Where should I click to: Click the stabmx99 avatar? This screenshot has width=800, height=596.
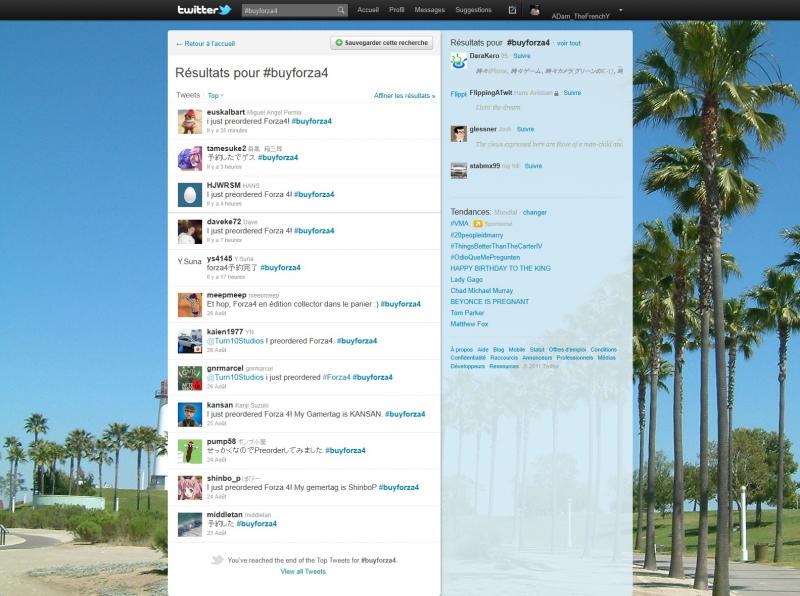[459, 170]
